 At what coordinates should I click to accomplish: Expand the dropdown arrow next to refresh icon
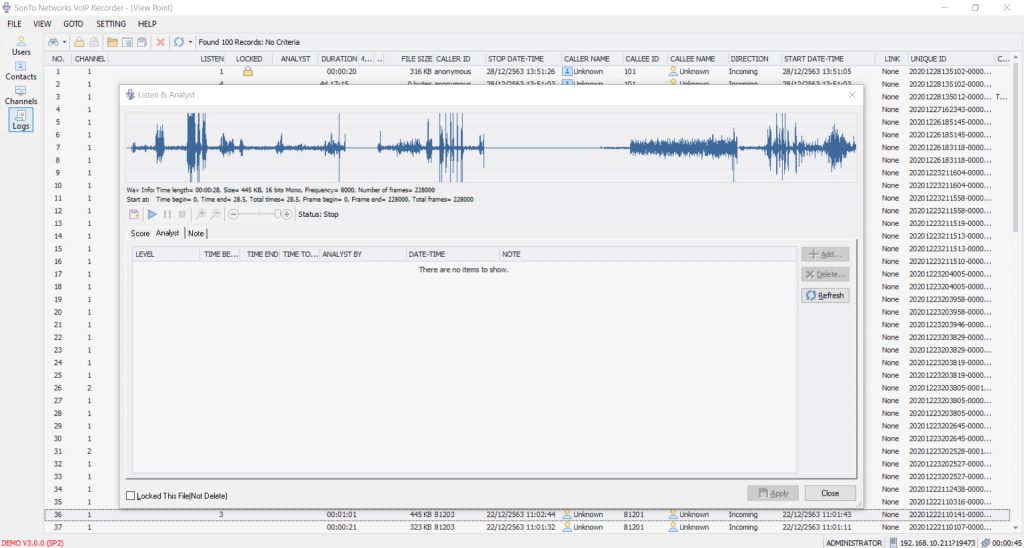pyautogui.click(x=191, y=42)
